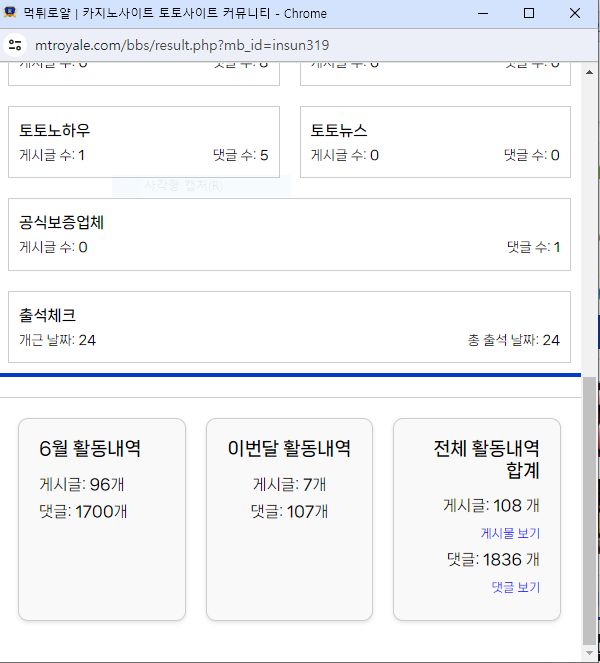Image resolution: width=600 pixels, height=663 pixels.
Task: Maximize the Chrome popup window
Action: 529,13
